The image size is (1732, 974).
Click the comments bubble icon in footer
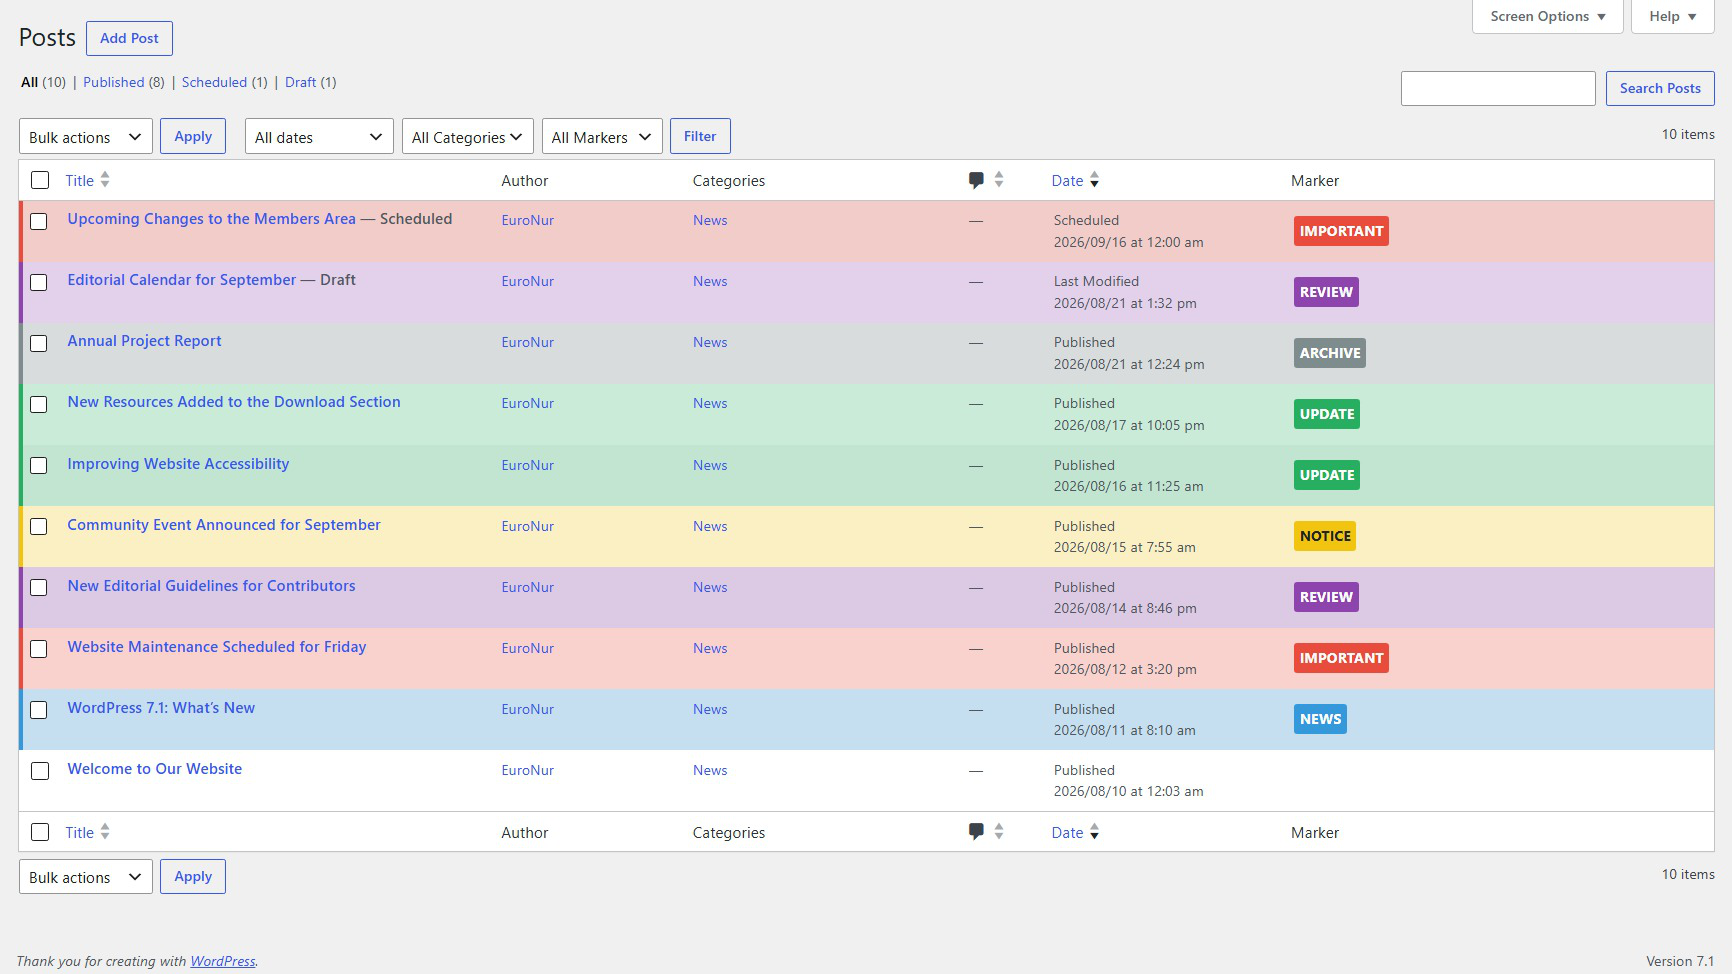point(976,832)
